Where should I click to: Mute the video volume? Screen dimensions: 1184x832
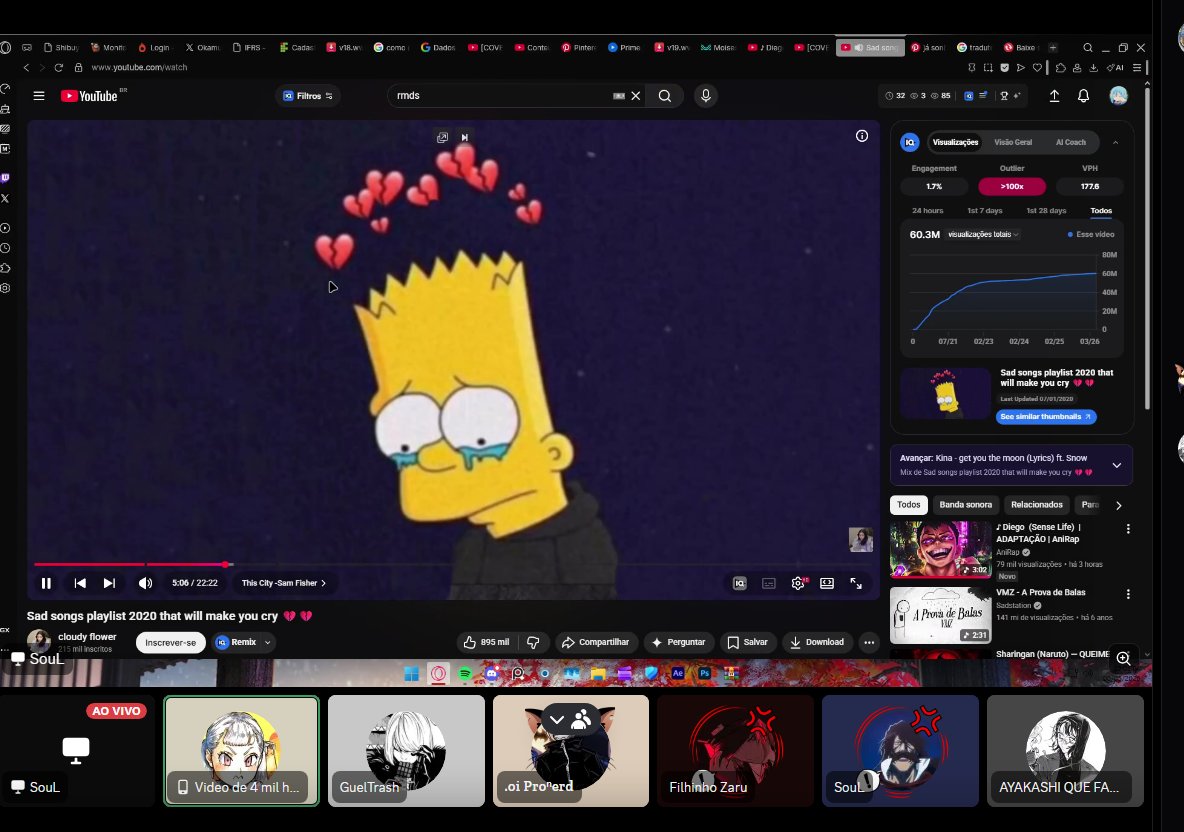pos(145,583)
